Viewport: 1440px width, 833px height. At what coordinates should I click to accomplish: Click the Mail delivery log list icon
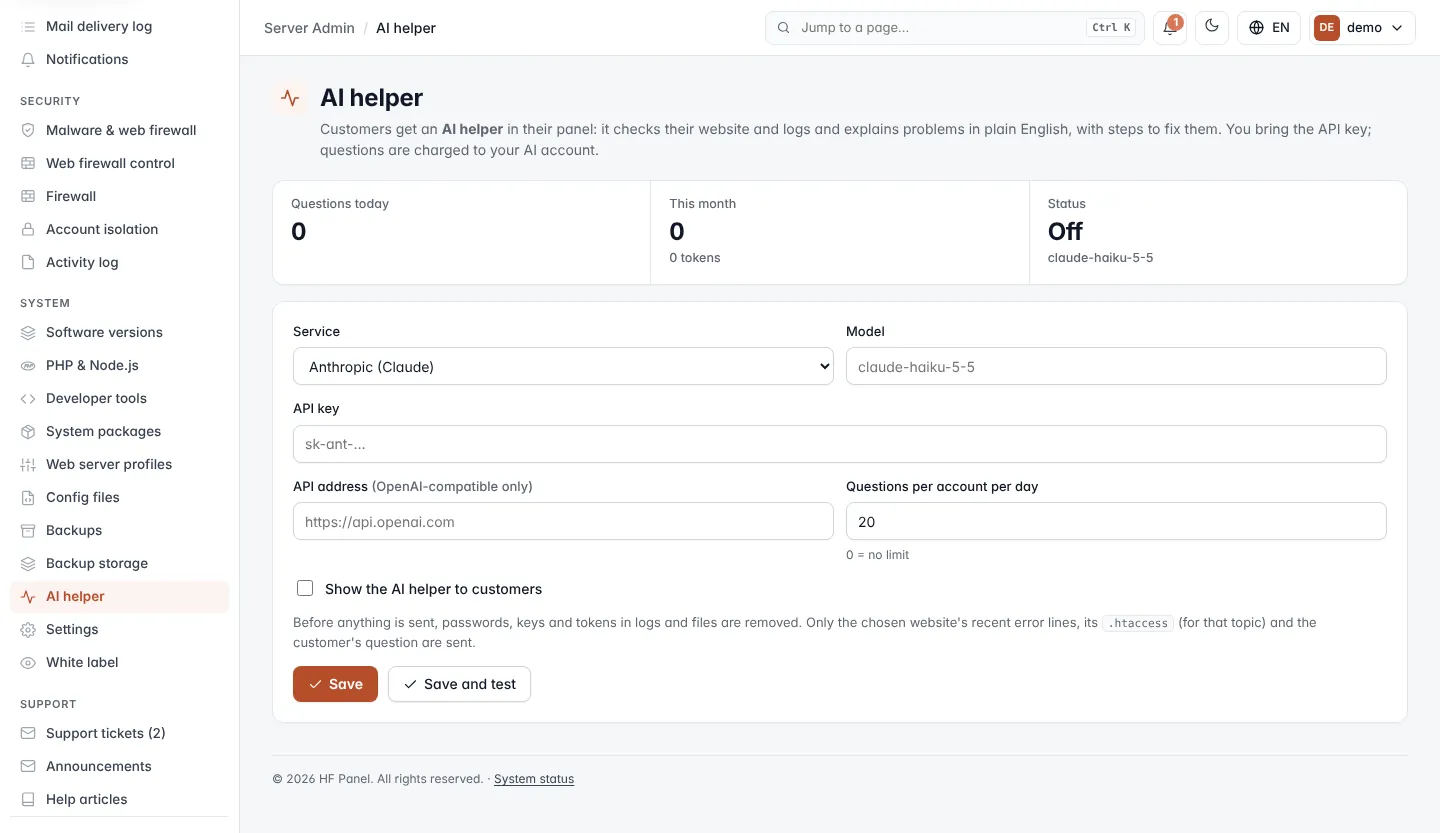coord(28,26)
